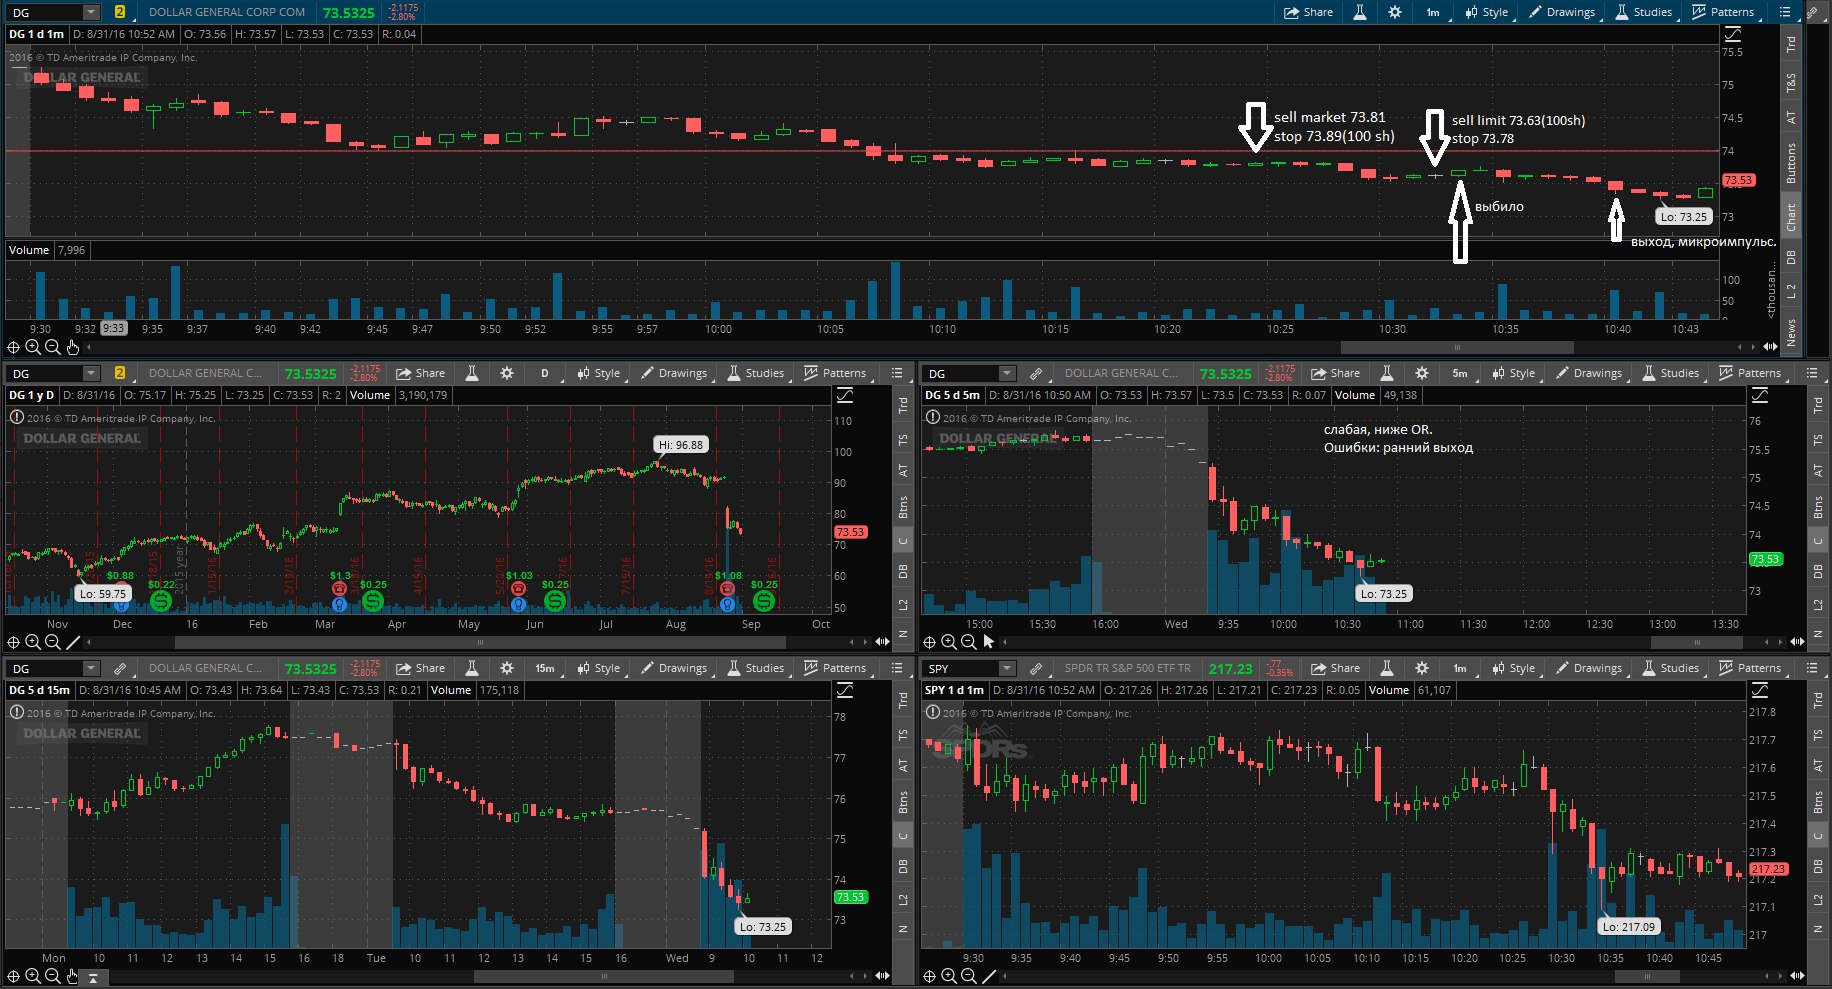
Task: Expand the DG symbol dropdown in top chart
Action: 90,12
